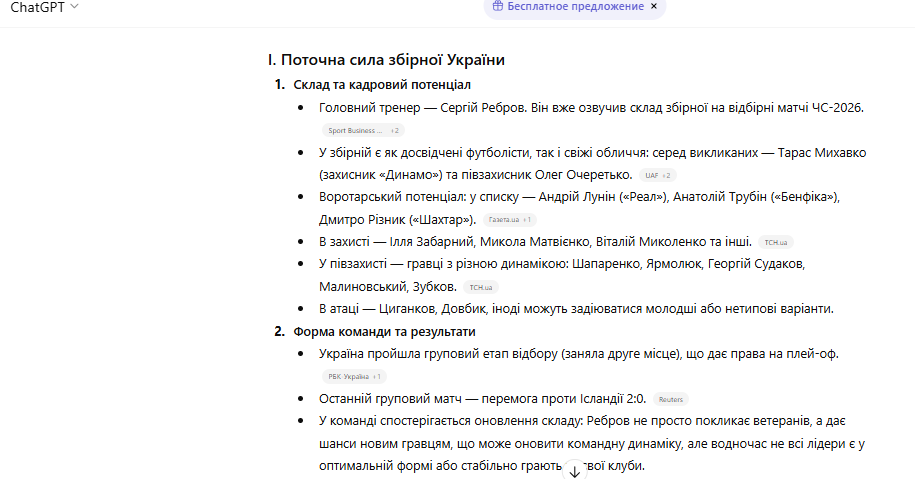Open the ТСН.ua citation after the defenders line
915x479 pixels.
(x=777, y=242)
